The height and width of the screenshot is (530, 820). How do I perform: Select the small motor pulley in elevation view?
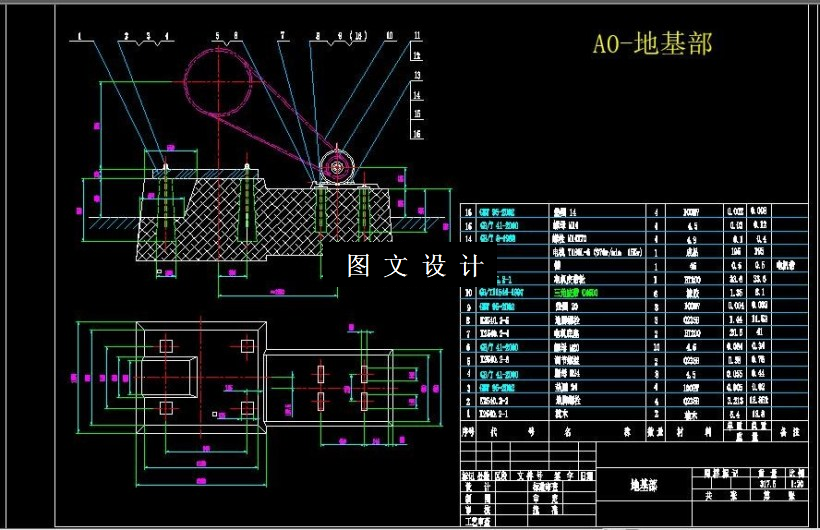[x=337, y=167]
